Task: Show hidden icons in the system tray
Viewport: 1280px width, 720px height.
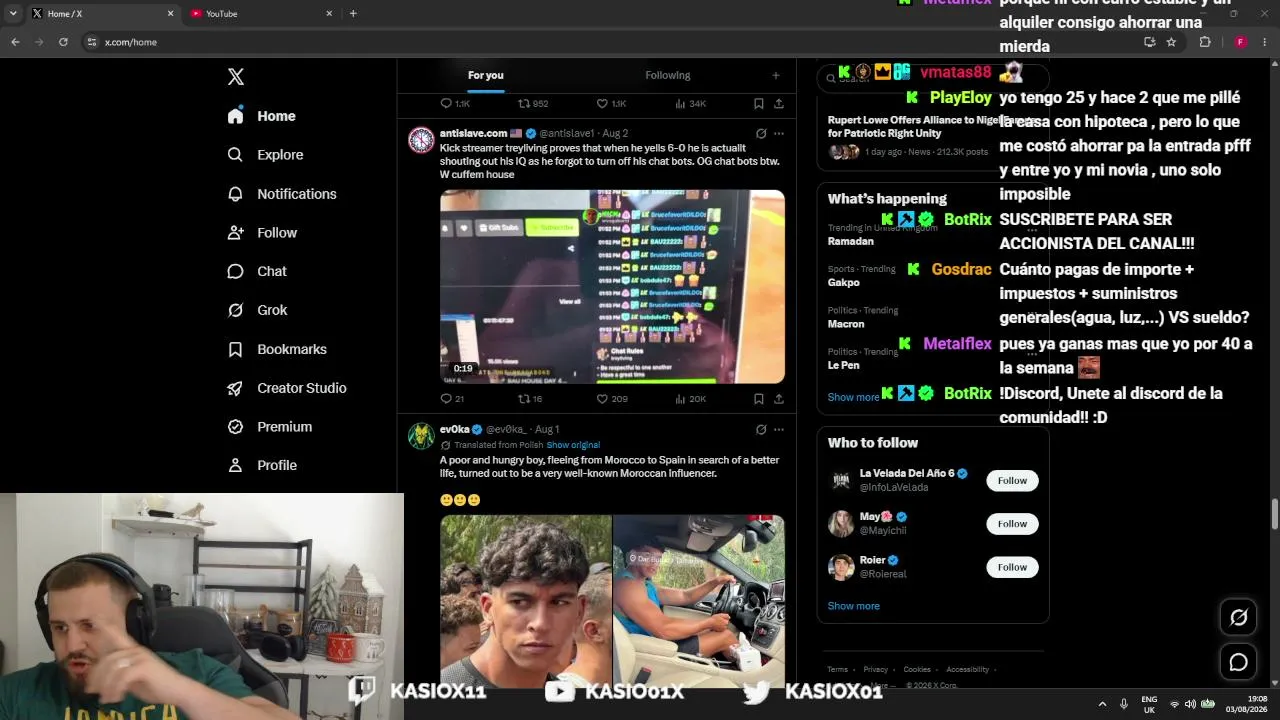Action: [1102, 704]
